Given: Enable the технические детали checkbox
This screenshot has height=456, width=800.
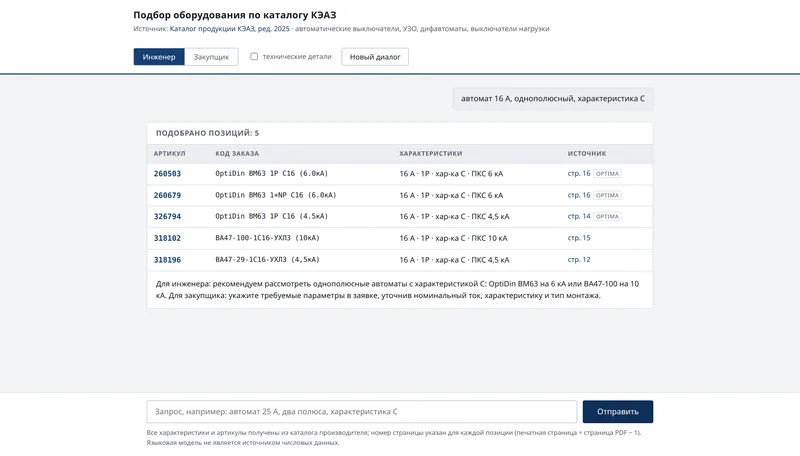Looking at the screenshot, I should point(254,57).
